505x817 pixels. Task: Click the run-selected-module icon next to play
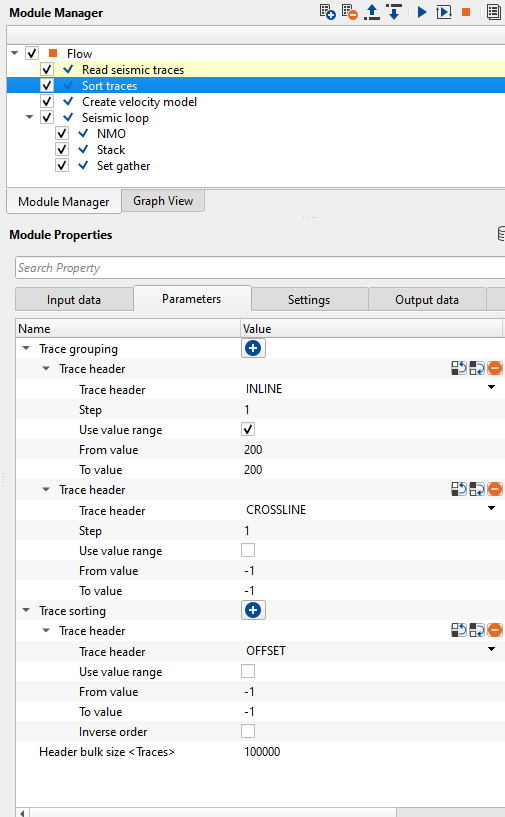(444, 12)
